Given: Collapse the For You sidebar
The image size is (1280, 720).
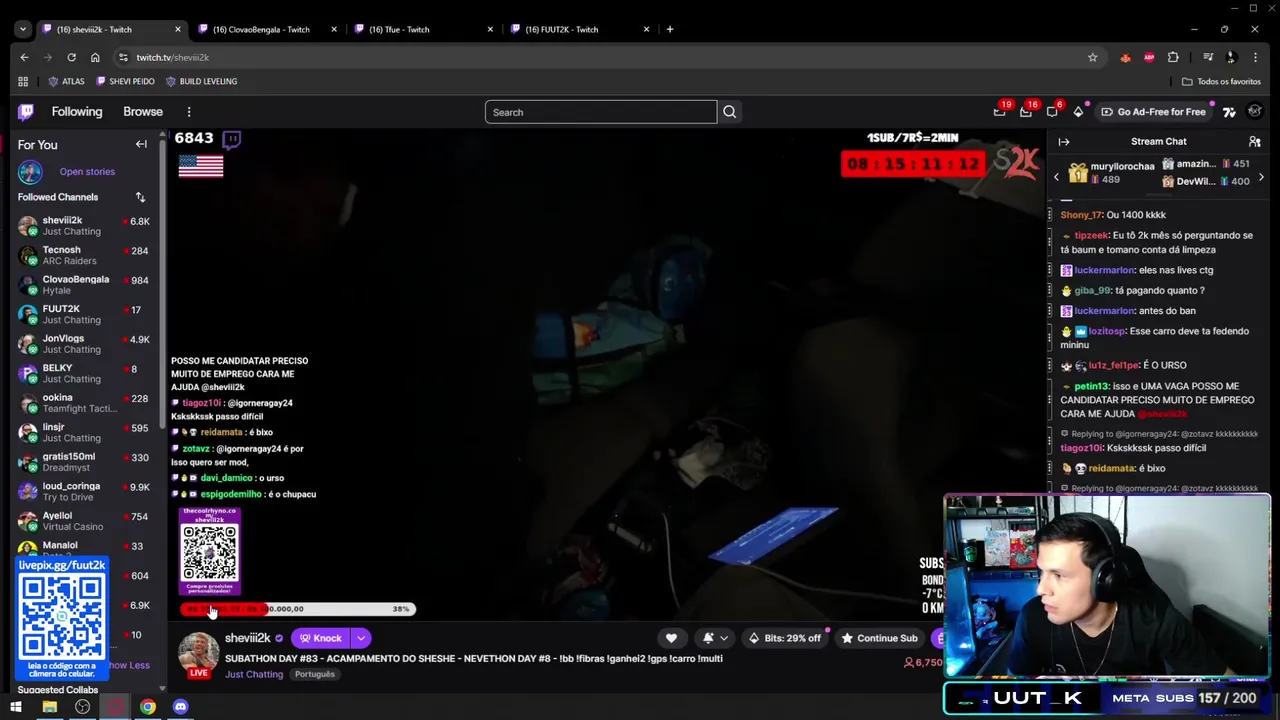Looking at the screenshot, I should tap(141, 144).
